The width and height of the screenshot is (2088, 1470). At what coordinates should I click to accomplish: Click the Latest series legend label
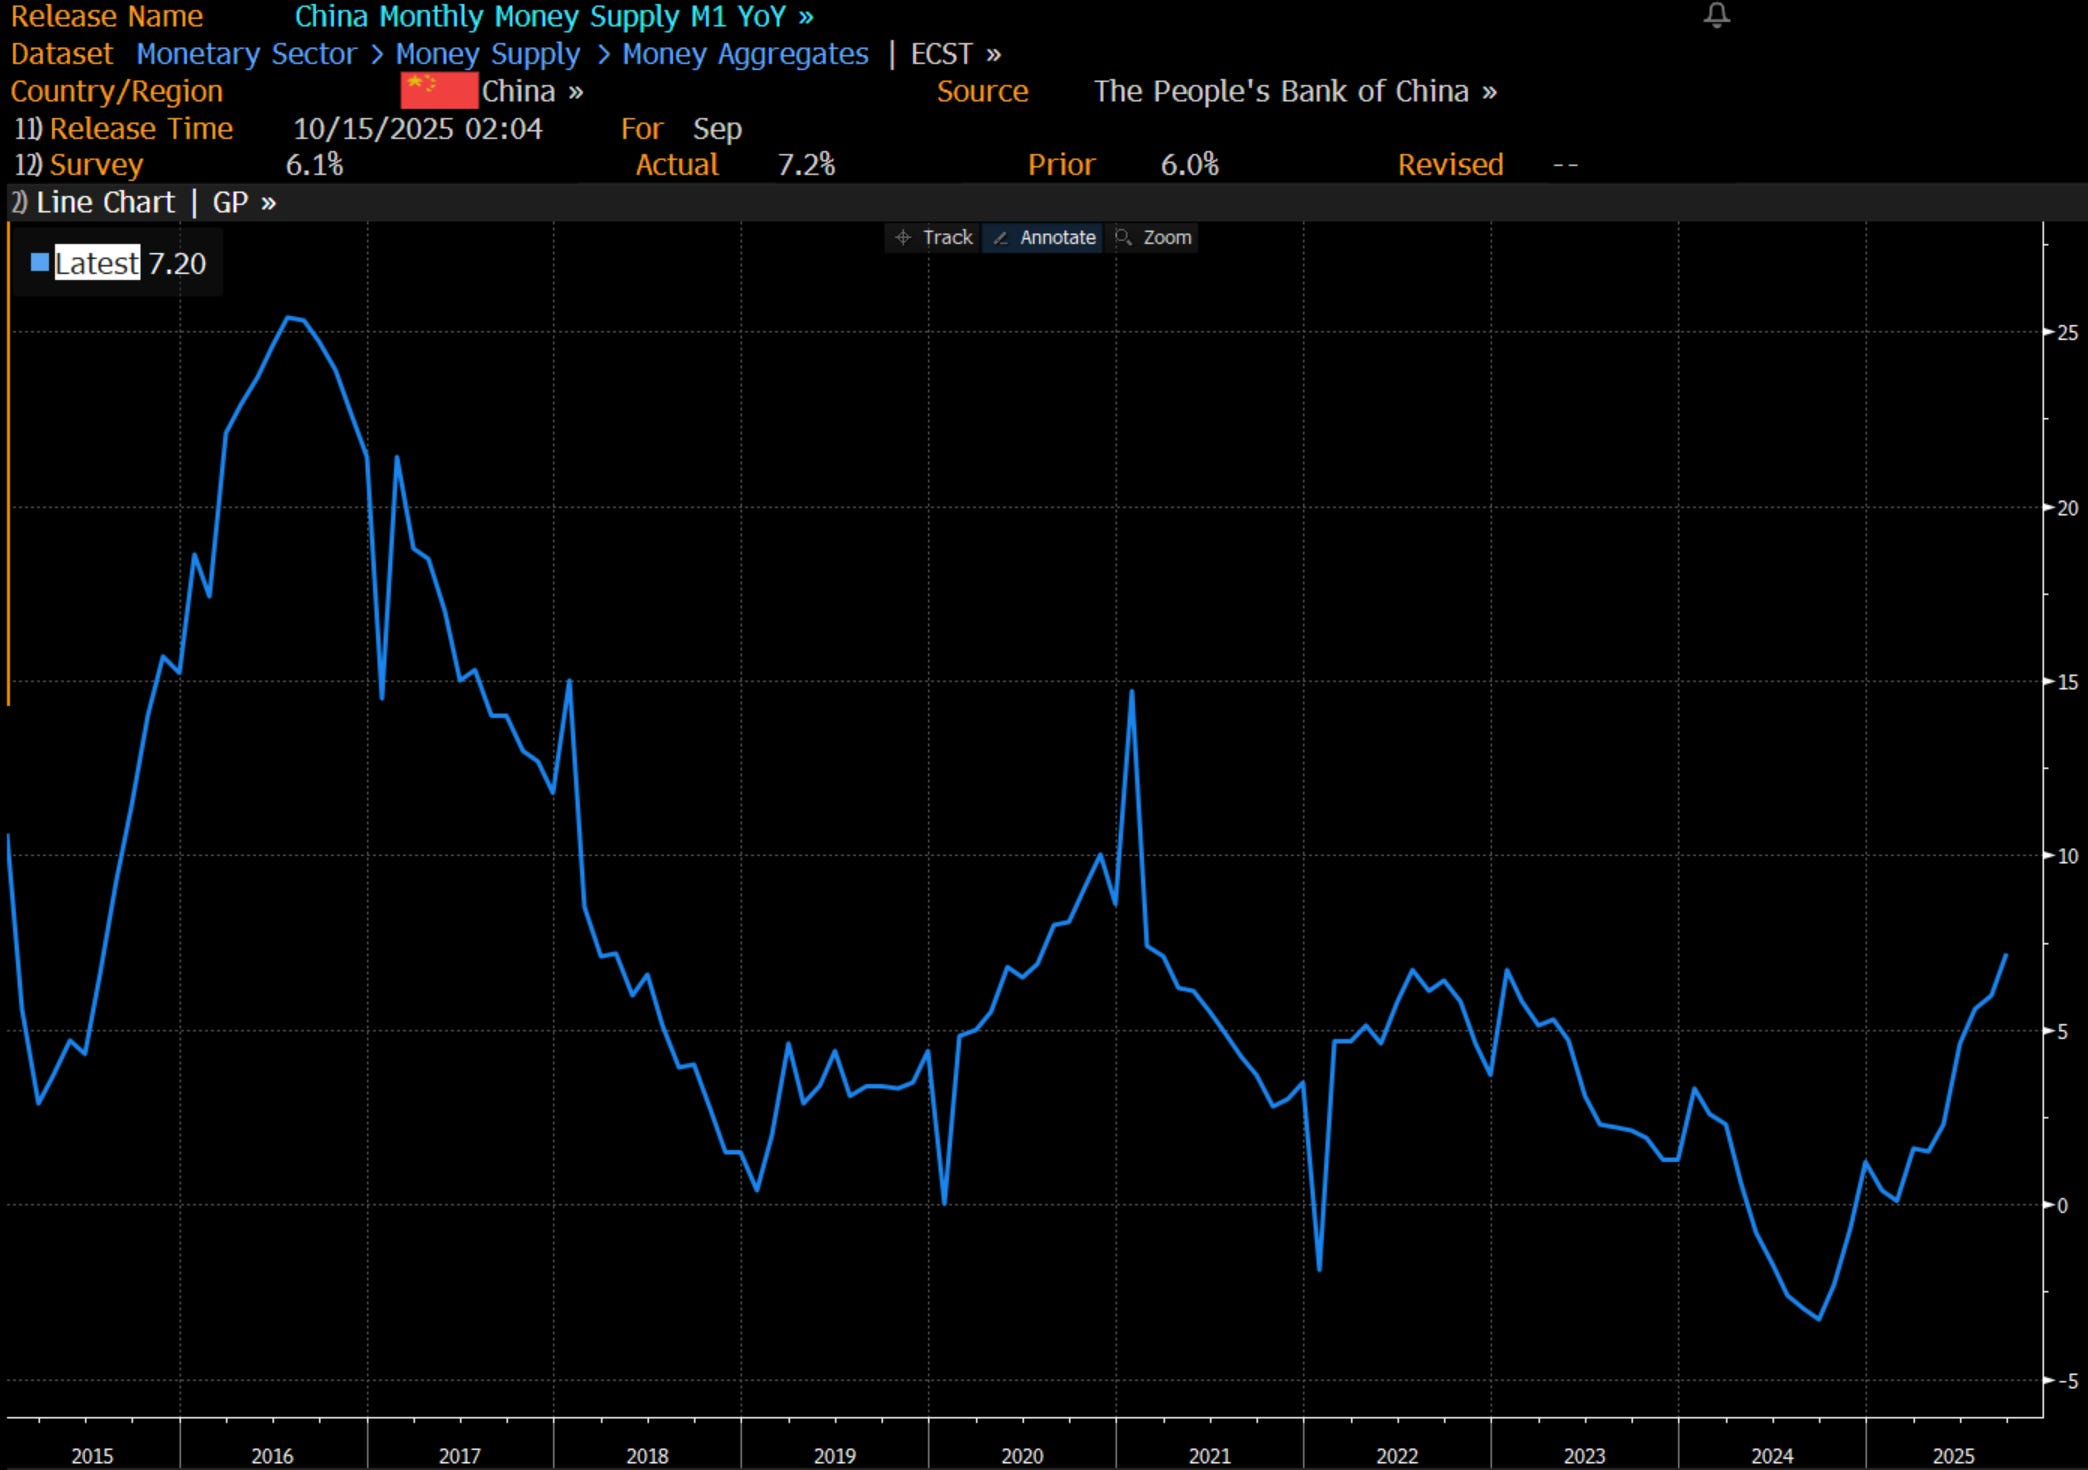(x=97, y=263)
